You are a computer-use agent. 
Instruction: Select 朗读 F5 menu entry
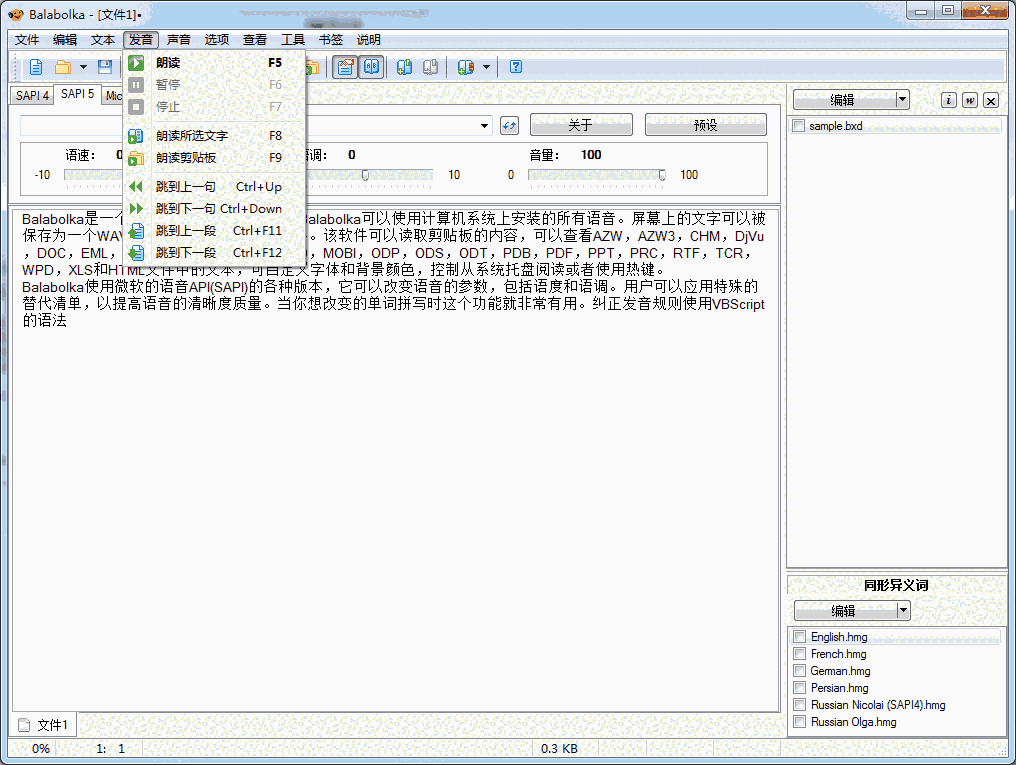[214, 63]
